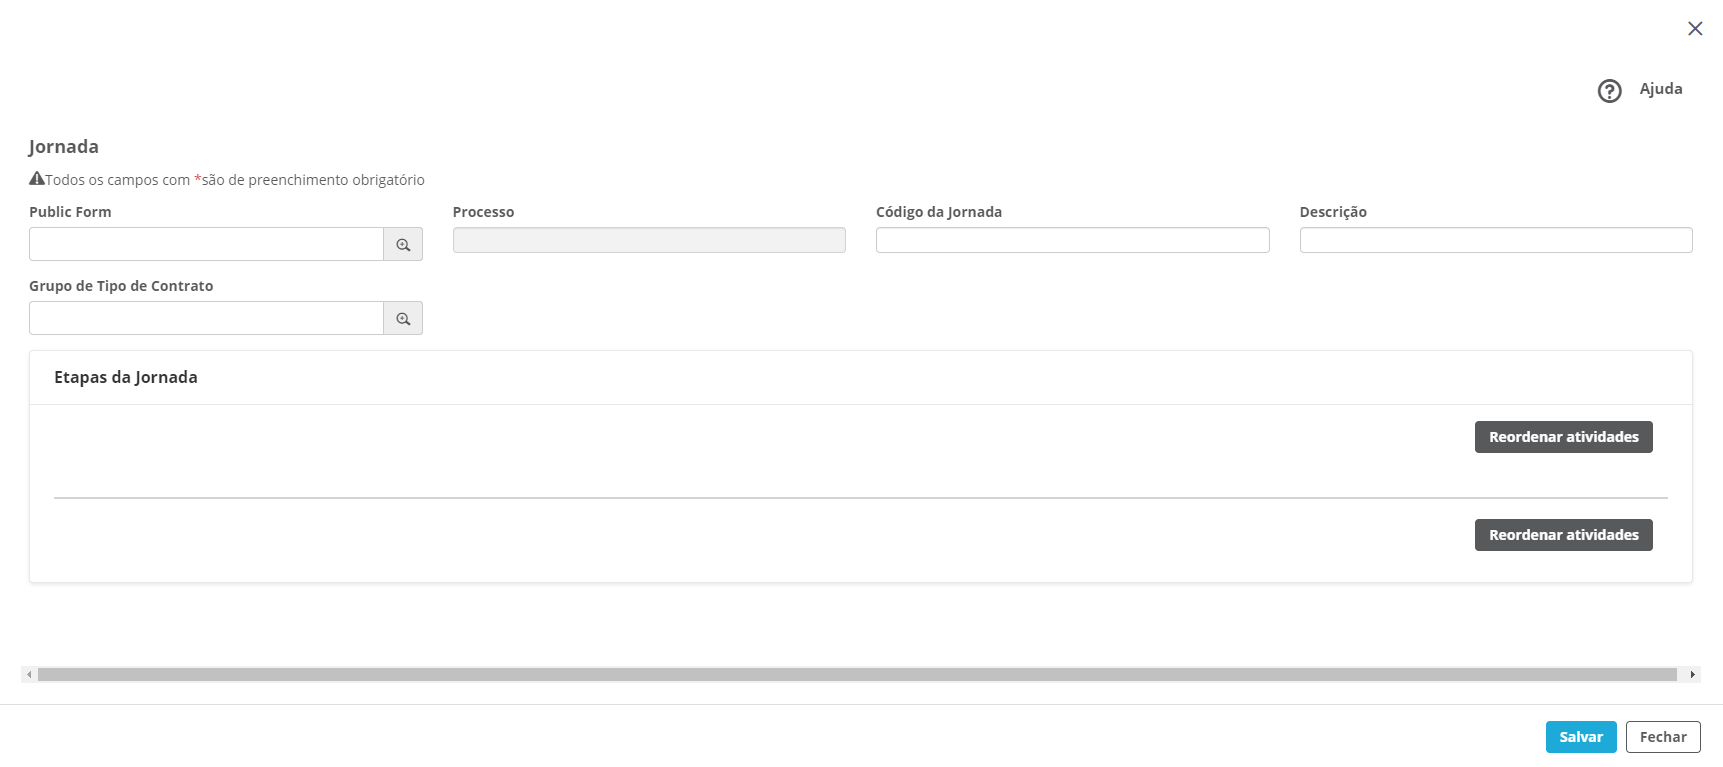This screenshot has width=1723, height=767.
Task: Click the horizontal scrollbar track
Action: coord(857,675)
